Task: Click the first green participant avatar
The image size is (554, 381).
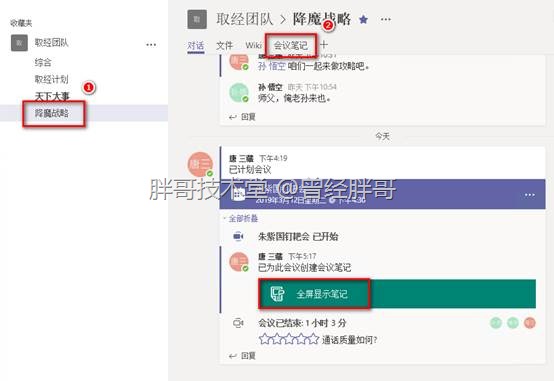Action: coord(496,323)
